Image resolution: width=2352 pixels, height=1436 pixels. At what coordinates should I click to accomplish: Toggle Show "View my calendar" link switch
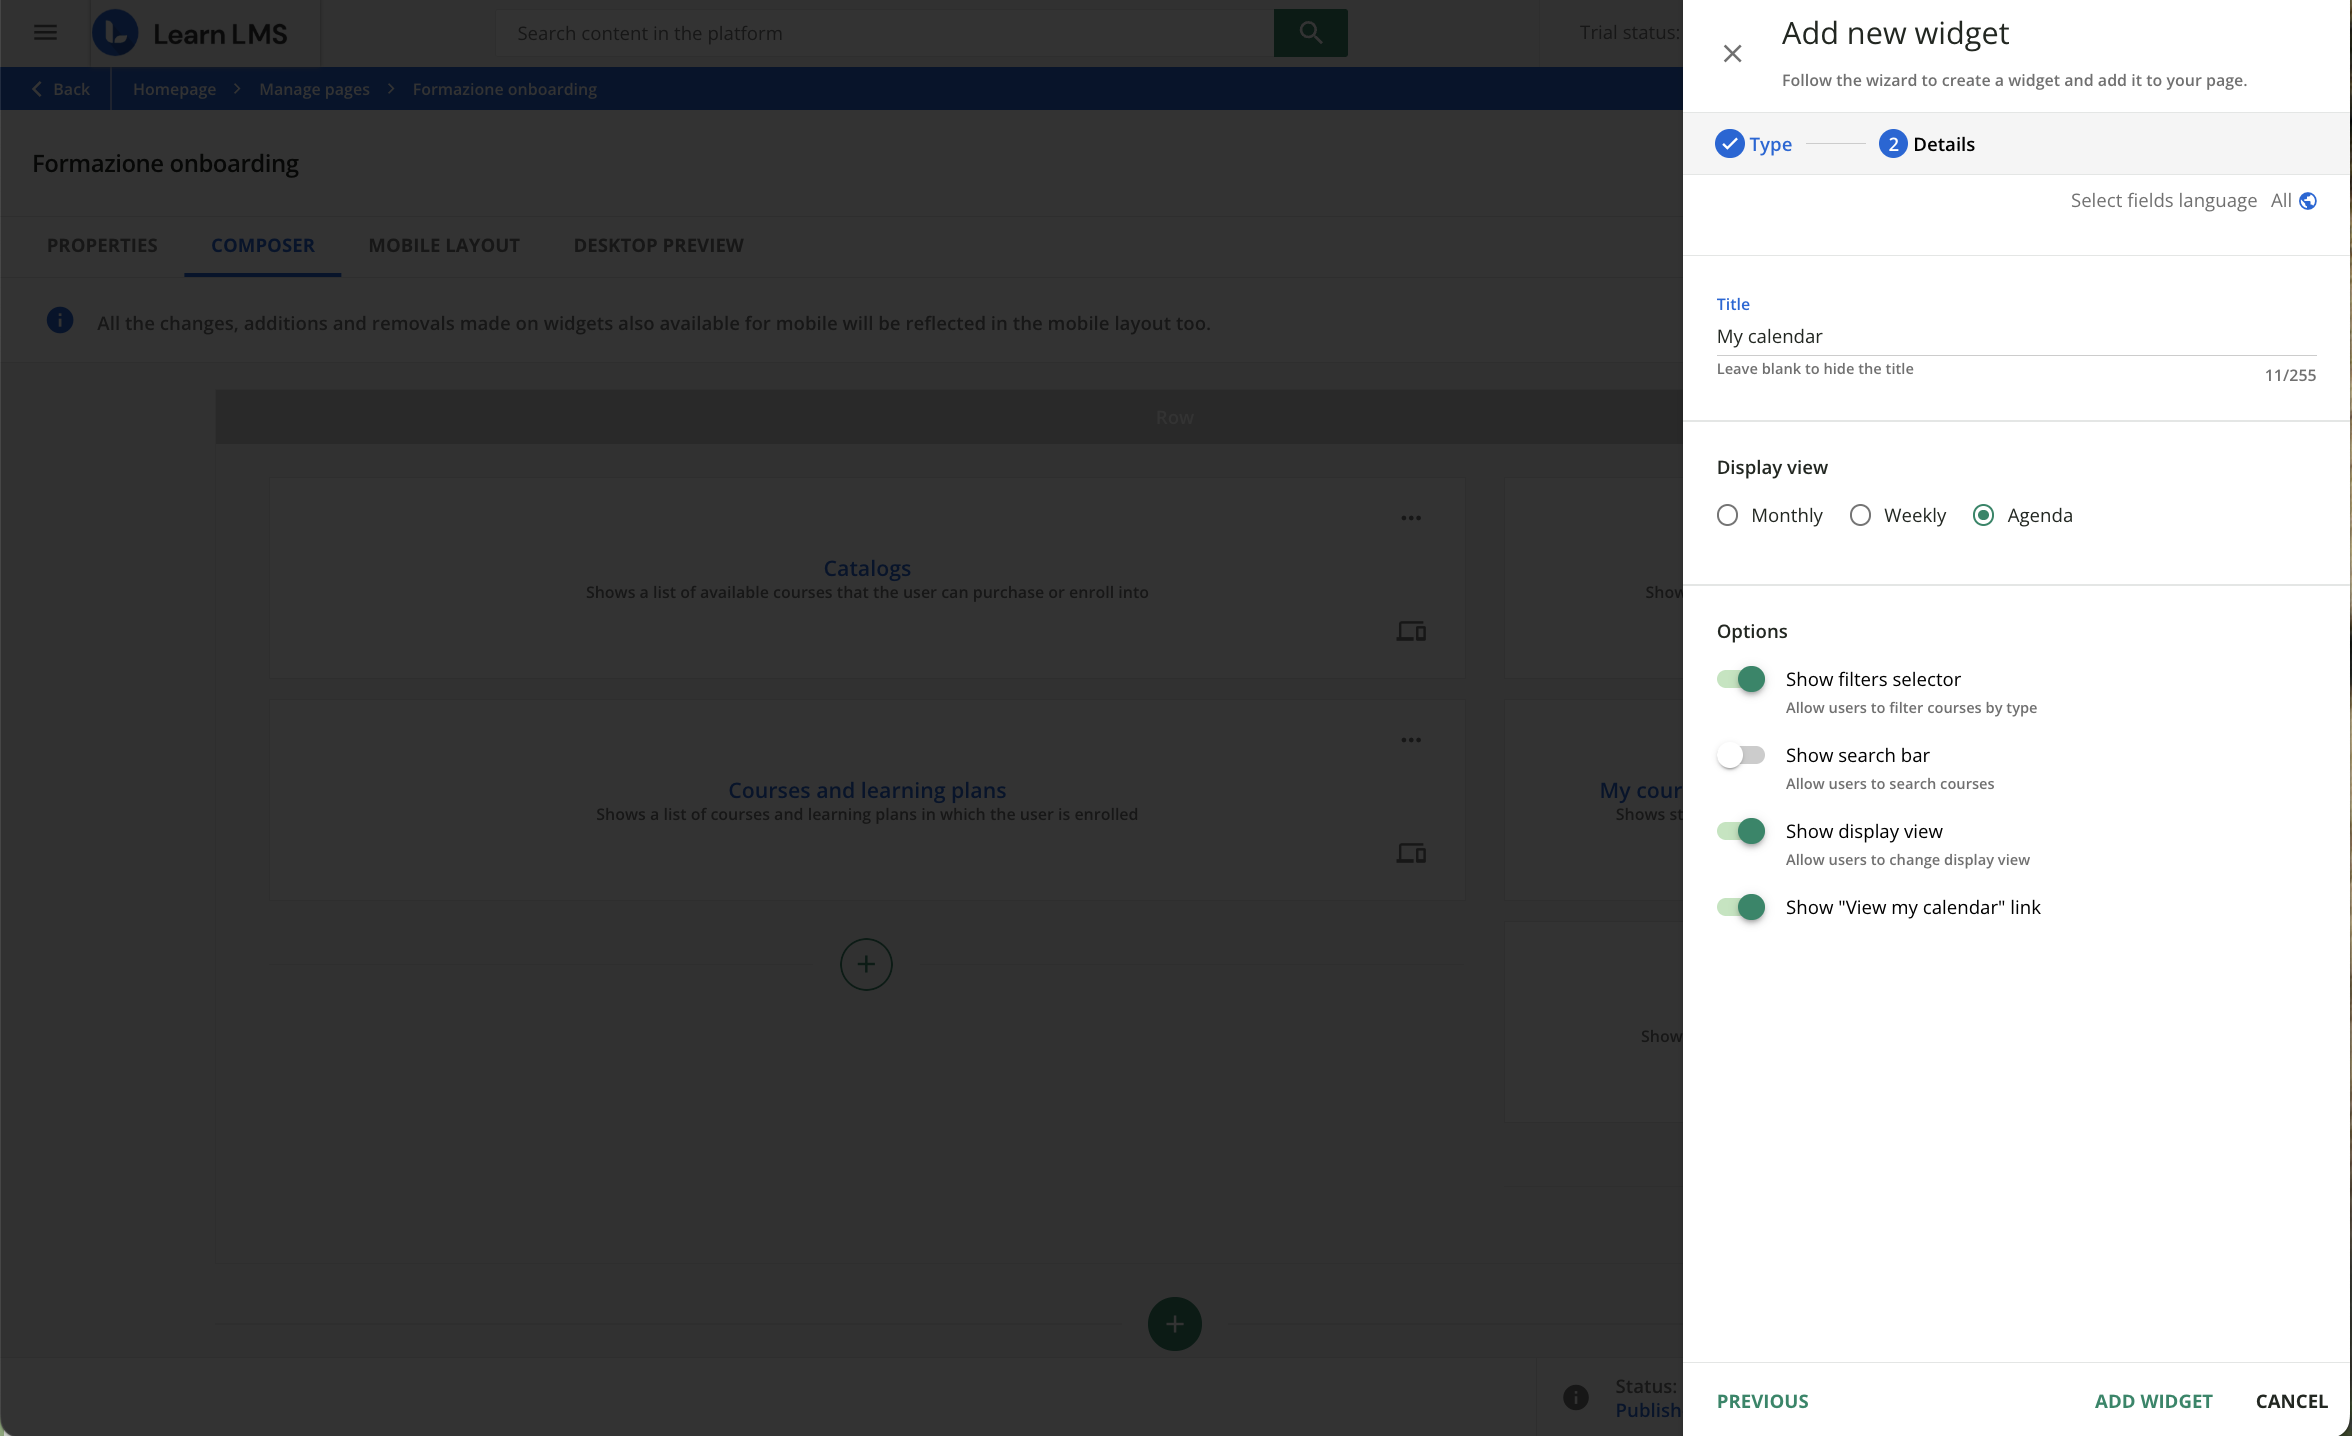point(1741,907)
